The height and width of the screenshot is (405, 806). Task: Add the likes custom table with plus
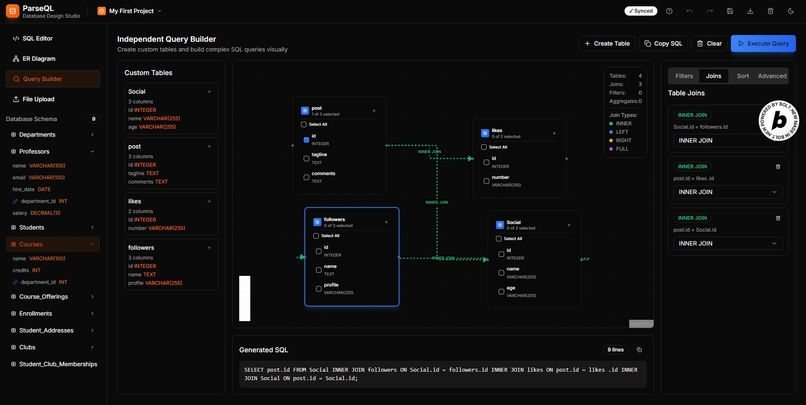(x=209, y=201)
